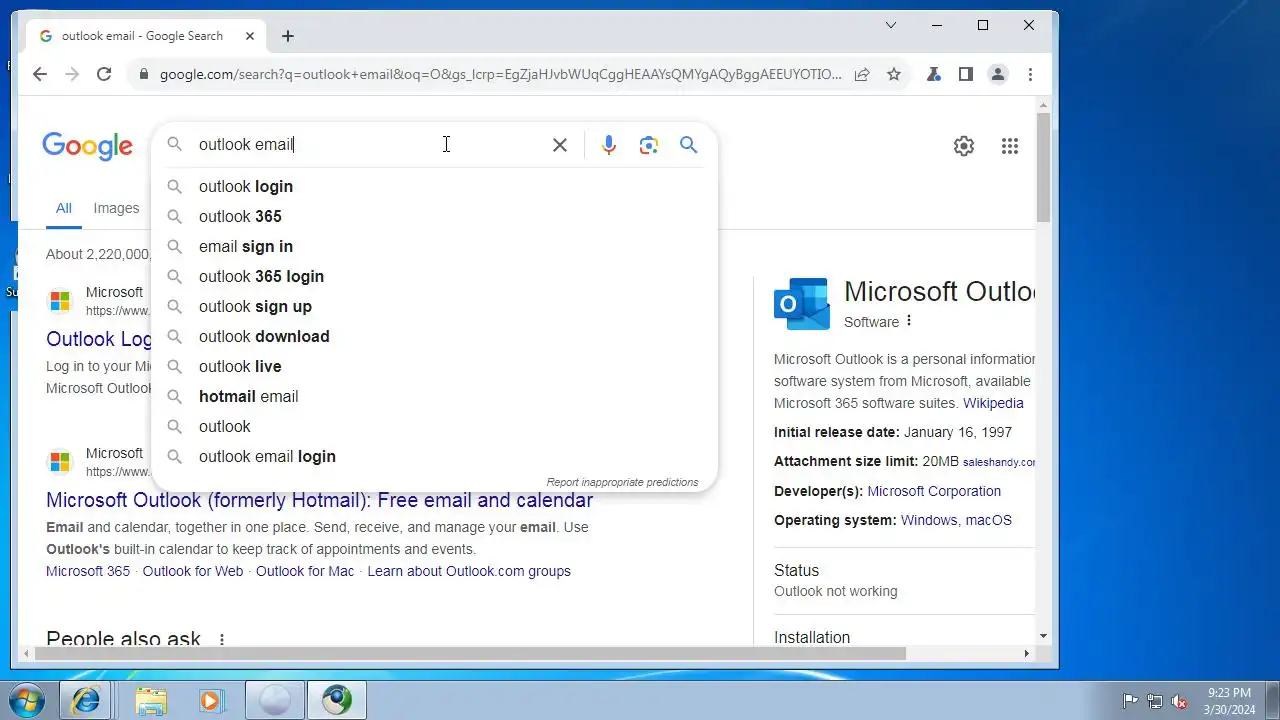
Task: Open Windows Explorer folder from taskbar
Action: click(151, 701)
